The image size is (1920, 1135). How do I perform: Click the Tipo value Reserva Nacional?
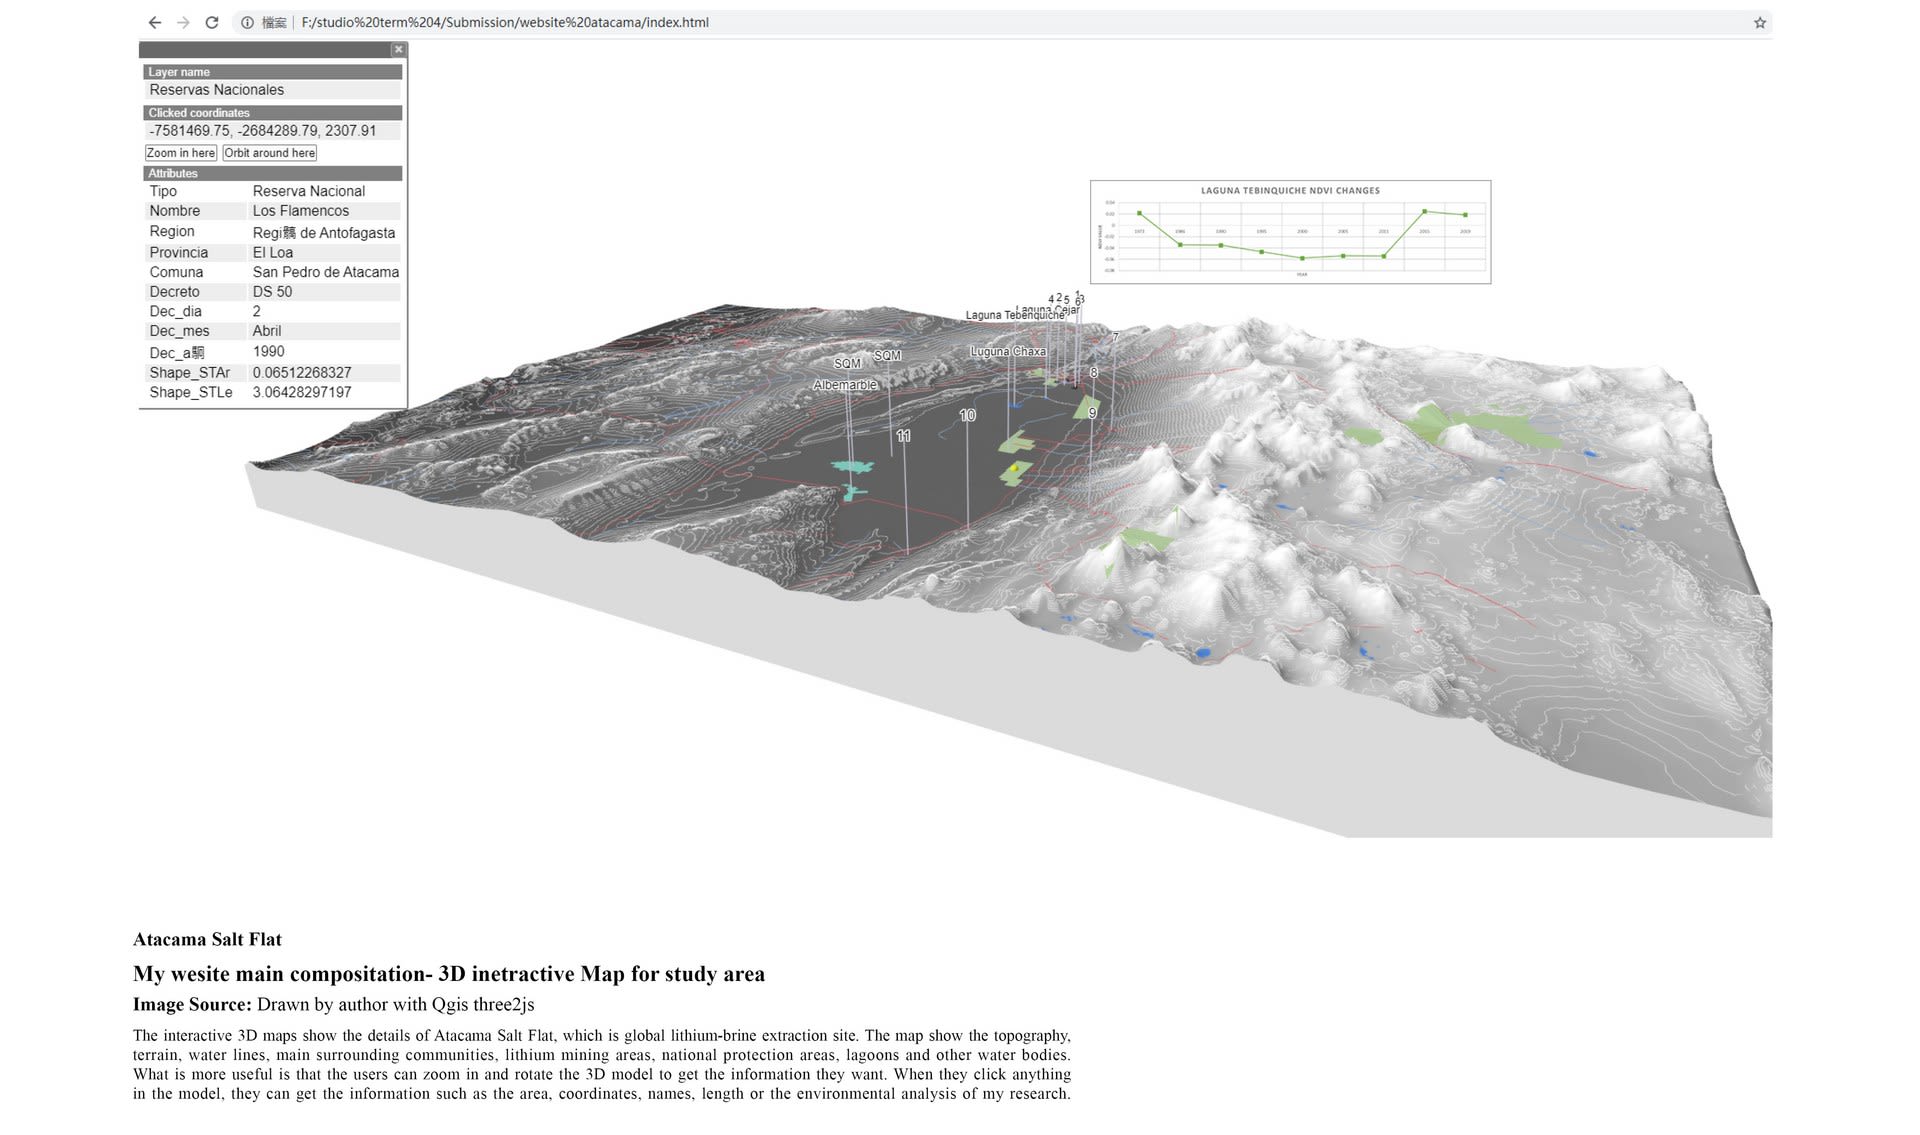point(309,191)
